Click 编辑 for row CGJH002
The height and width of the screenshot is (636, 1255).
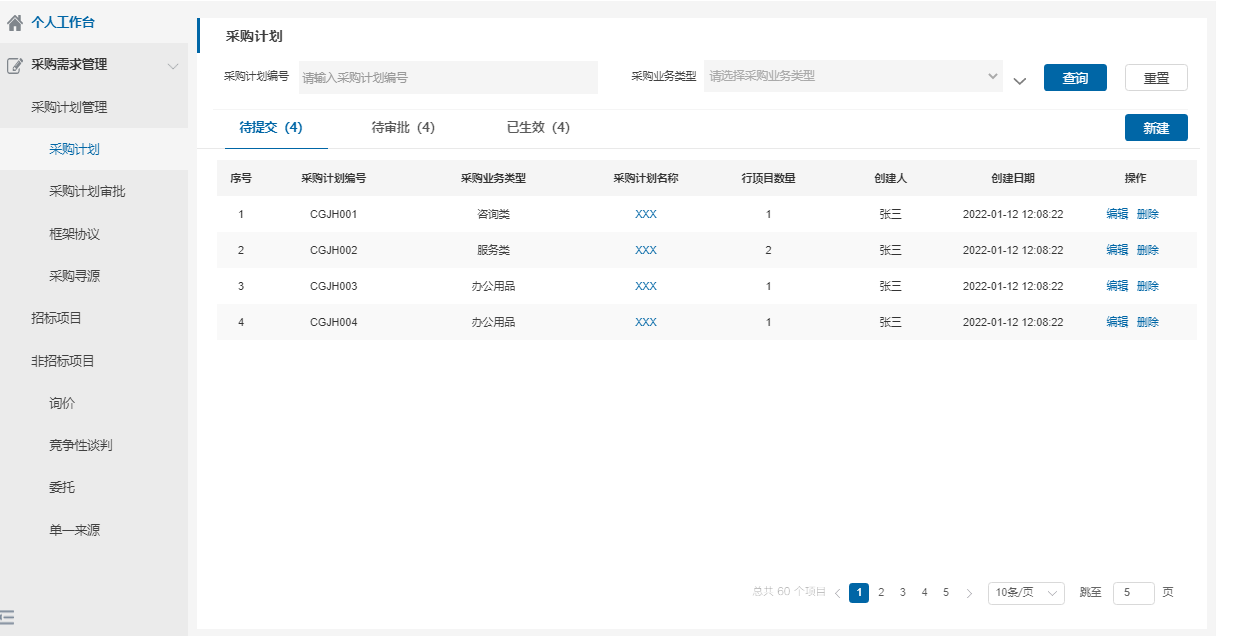click(x=1117, y=250)
